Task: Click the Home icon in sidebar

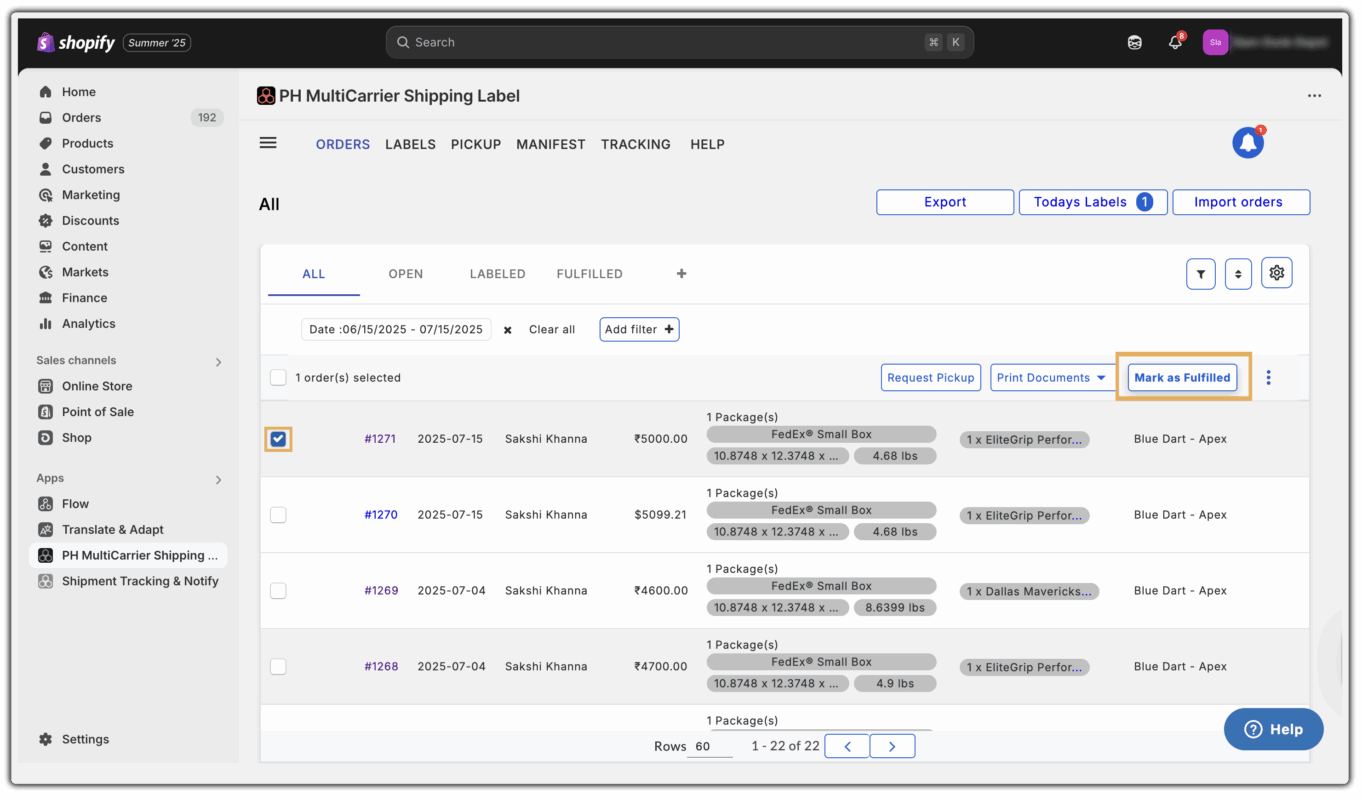Action: [x=45, y=92]
